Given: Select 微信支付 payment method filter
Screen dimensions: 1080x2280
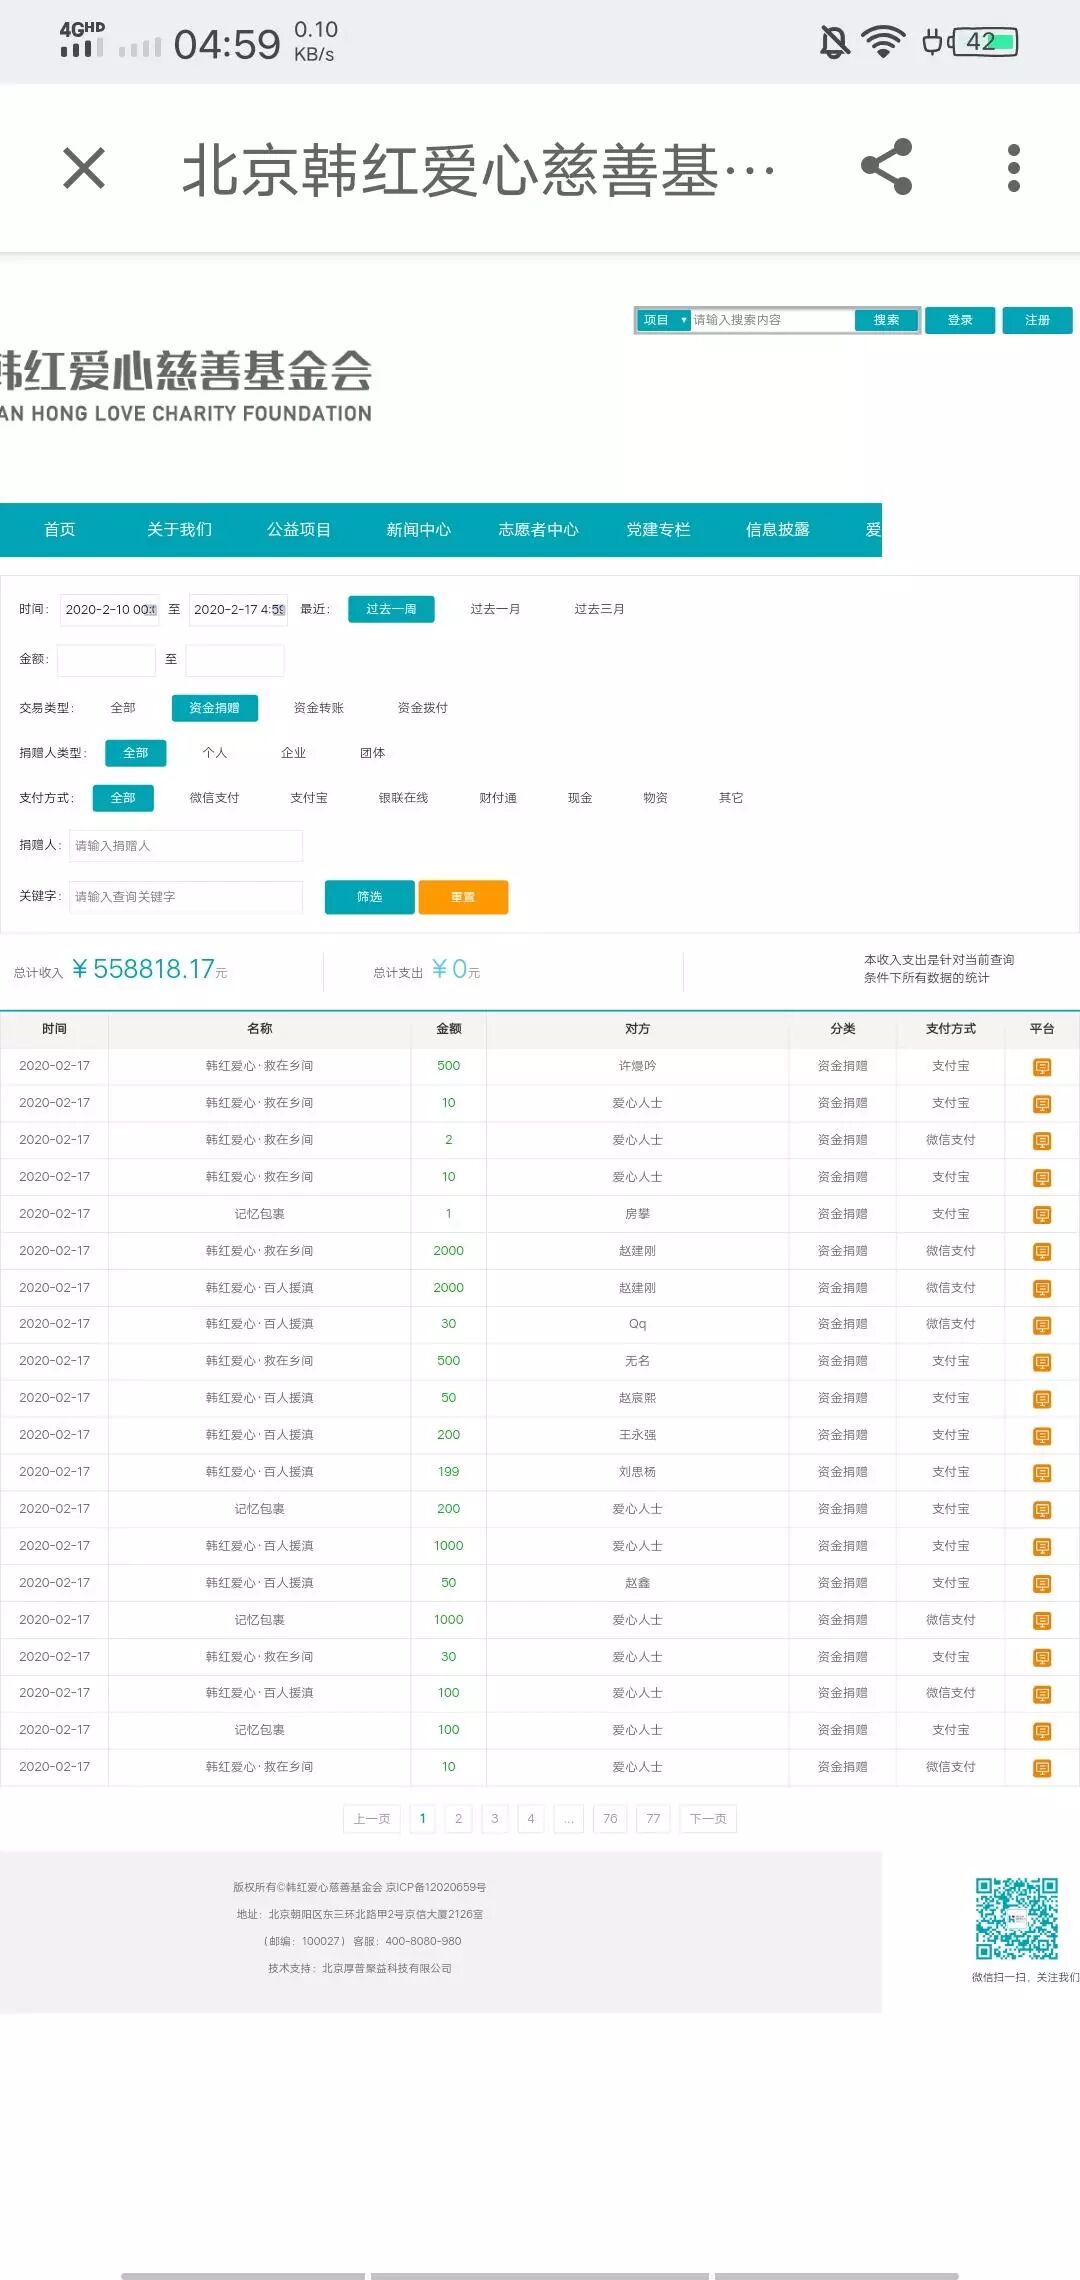Looking at the screenshot, I should tap(214, 798).
